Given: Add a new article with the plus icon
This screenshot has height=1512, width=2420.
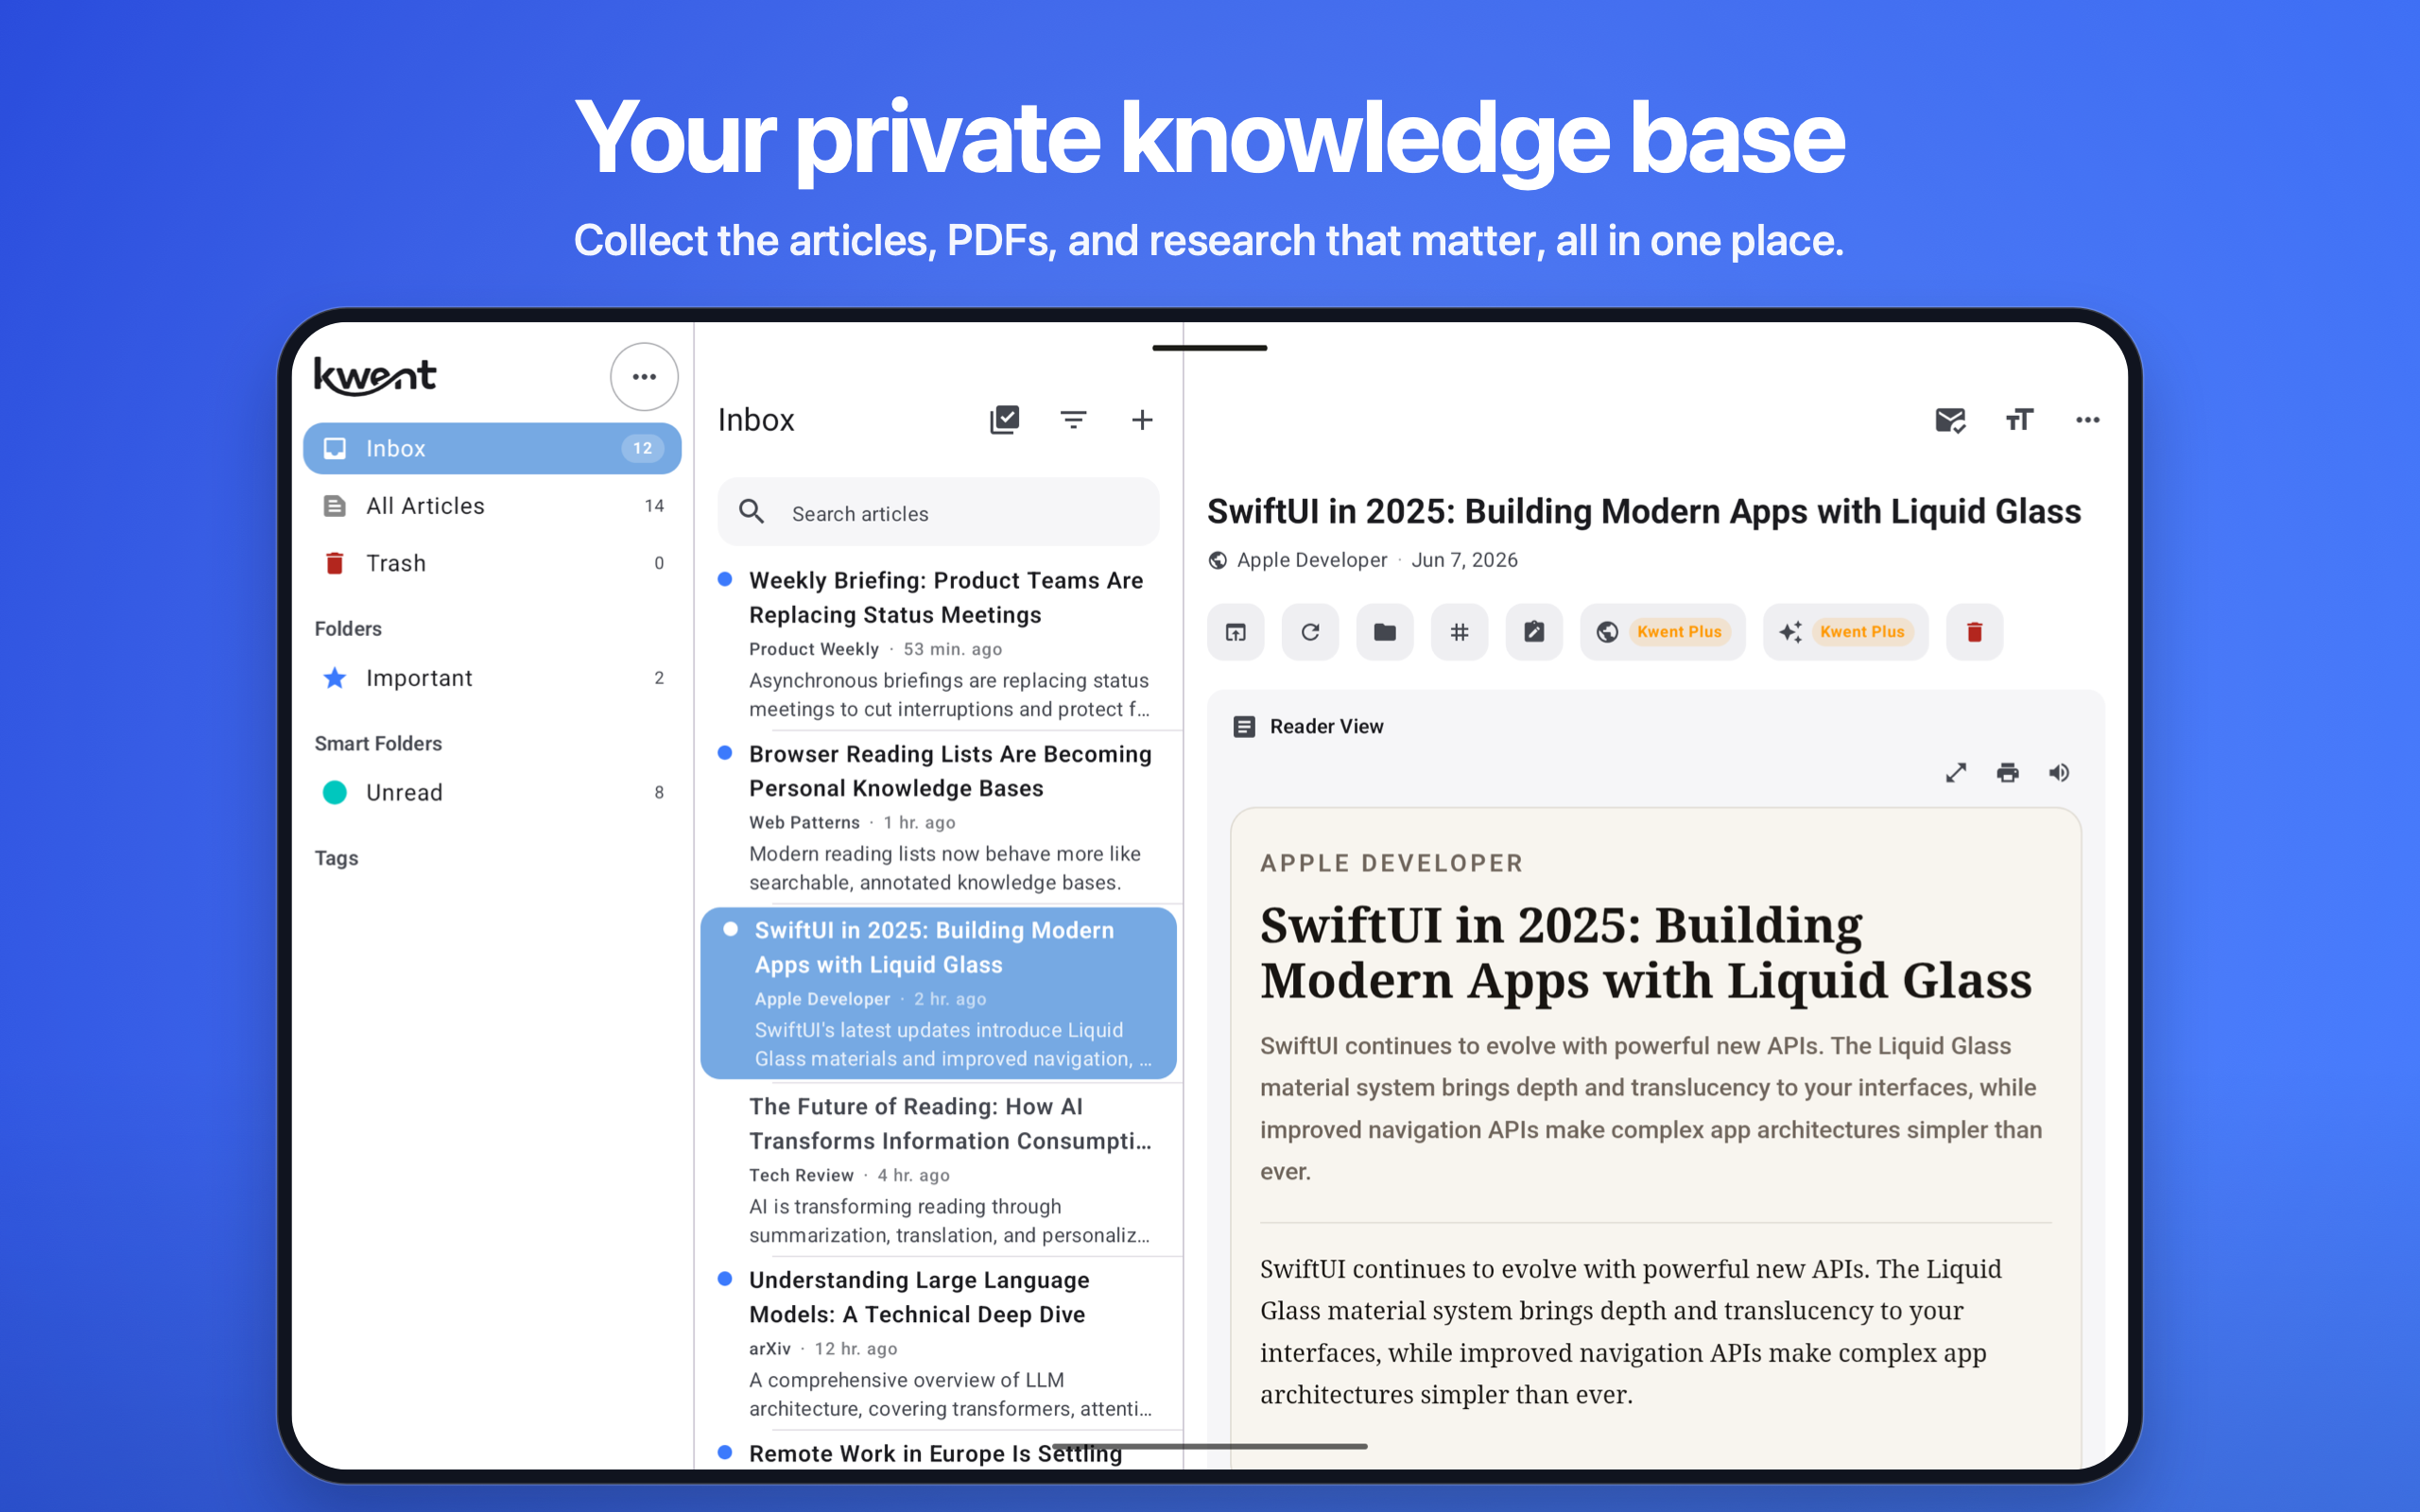Looking at the screenshot, I should [1142, 420].
